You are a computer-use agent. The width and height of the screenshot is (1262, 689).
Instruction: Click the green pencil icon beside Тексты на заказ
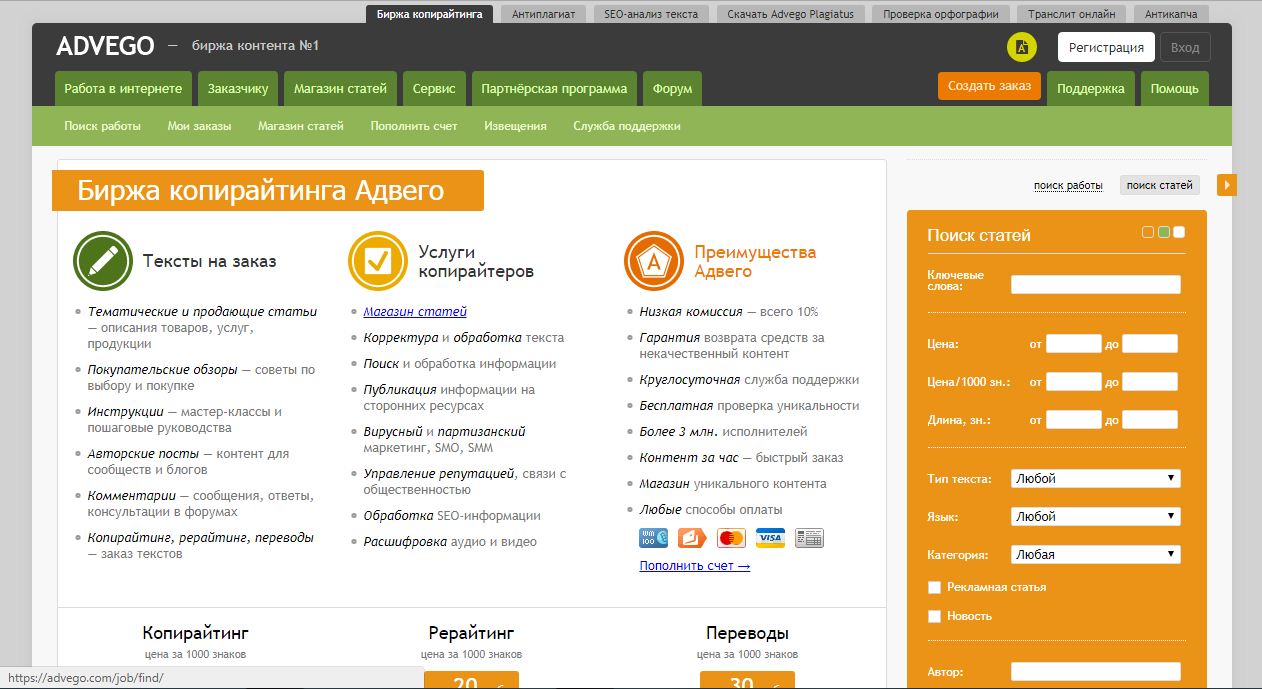click(103, 261)
